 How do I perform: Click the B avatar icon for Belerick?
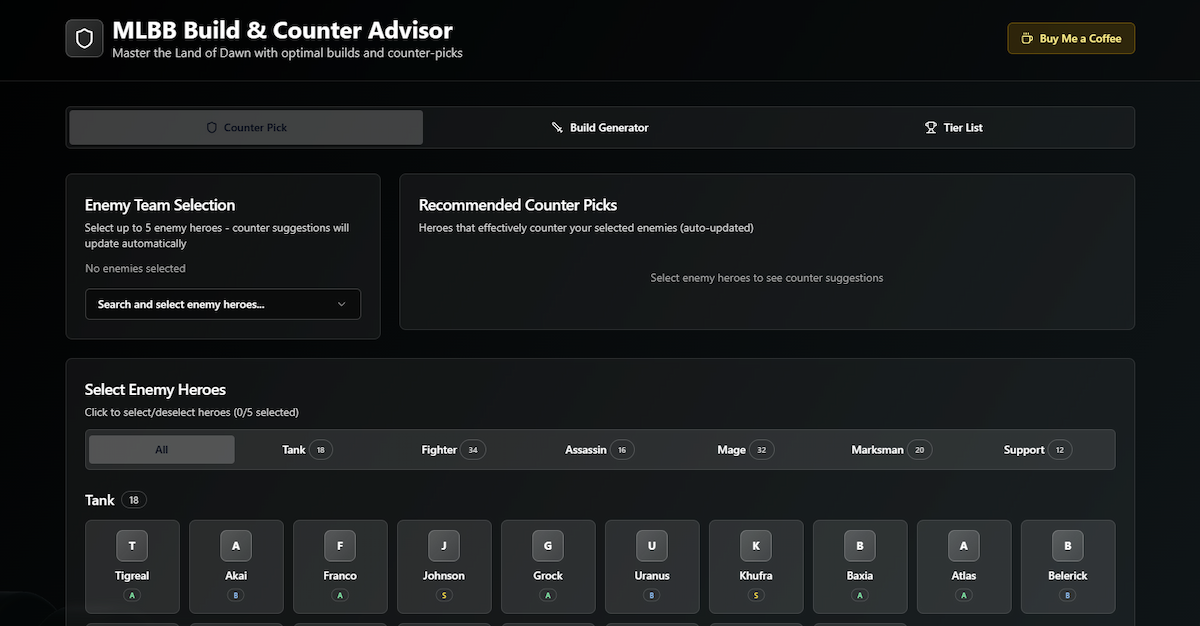pos(1068,546)
